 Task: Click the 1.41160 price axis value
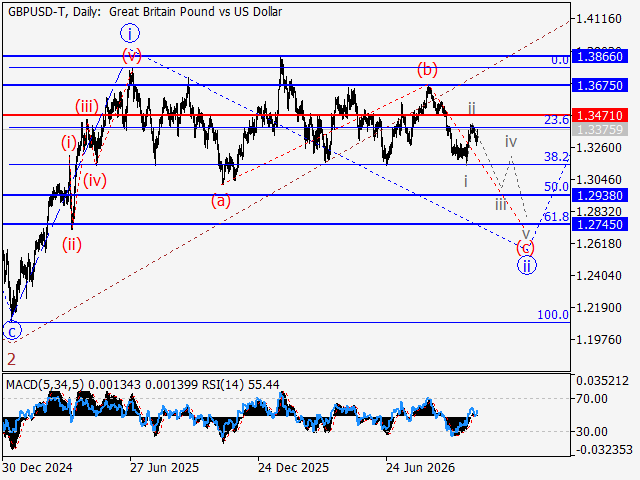(599, 19)
